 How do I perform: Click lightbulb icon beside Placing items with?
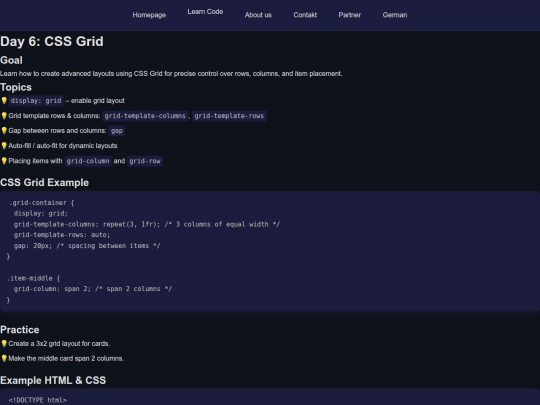[x=4, y=161]
